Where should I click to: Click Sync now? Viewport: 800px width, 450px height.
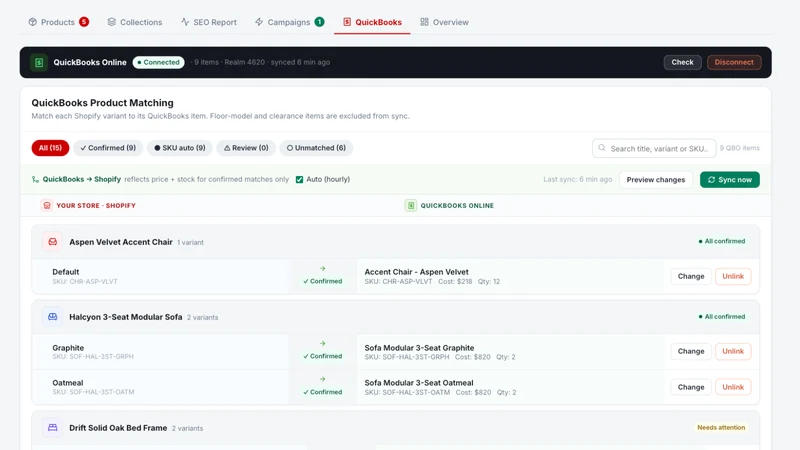point(730,180)
